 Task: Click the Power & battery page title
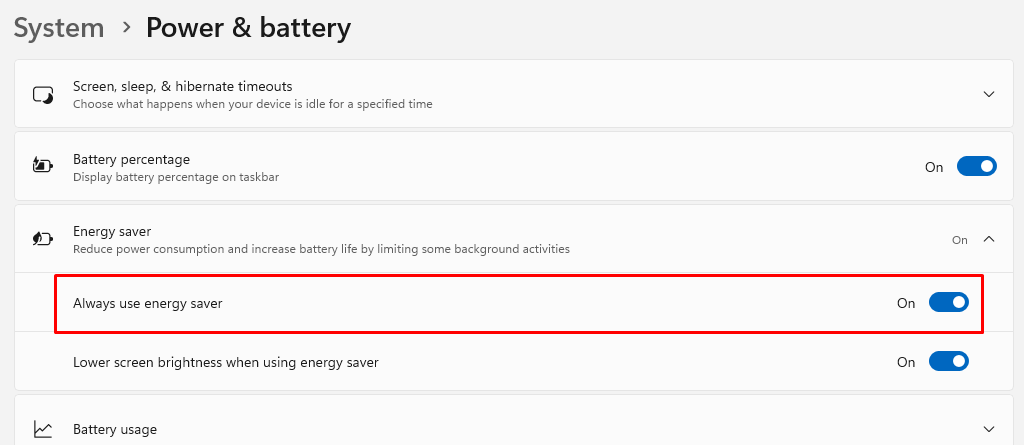point(248,27)
